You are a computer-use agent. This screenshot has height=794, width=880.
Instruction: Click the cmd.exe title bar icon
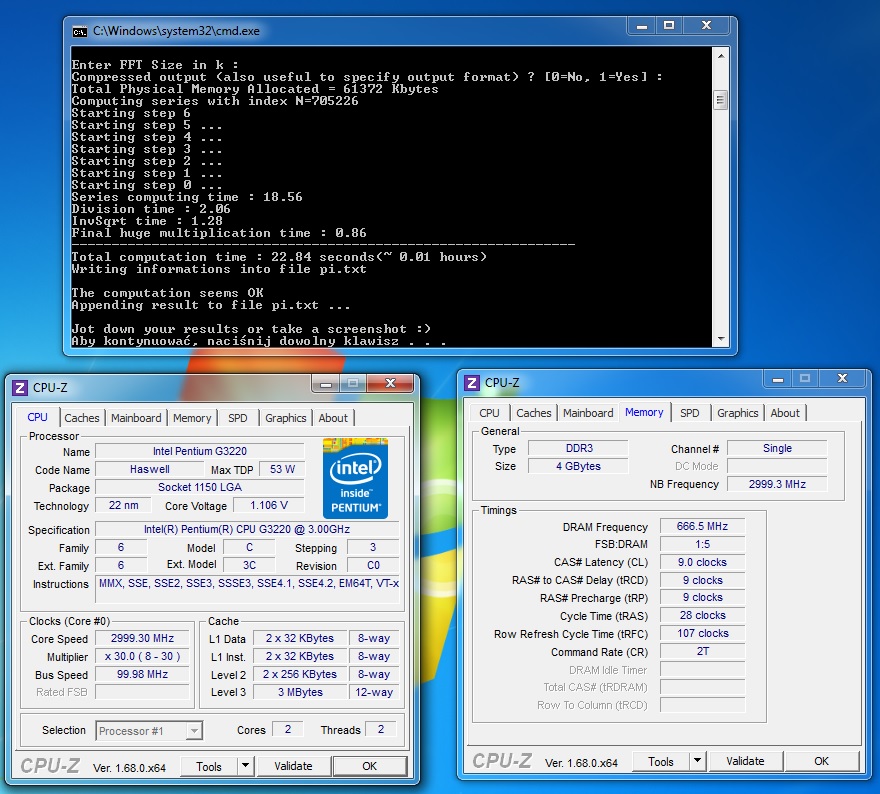tap(80, 31)
